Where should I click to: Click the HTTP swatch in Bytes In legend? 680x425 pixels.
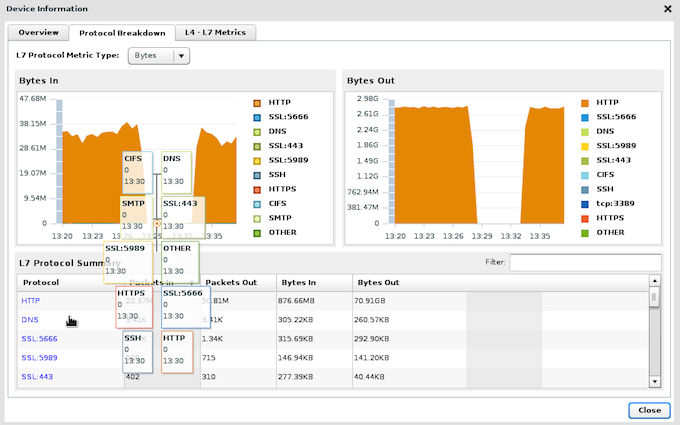[x=257, y=103]
